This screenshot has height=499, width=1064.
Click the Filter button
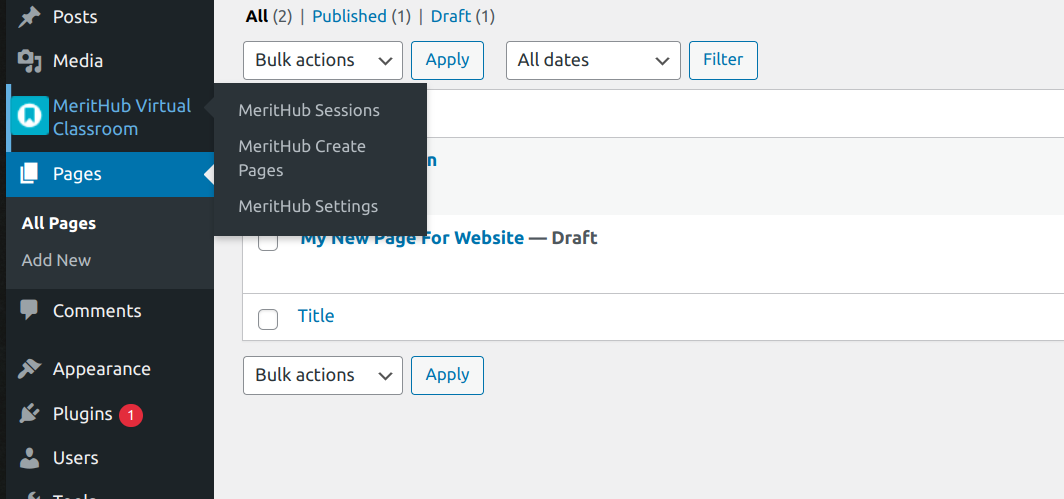point(723,60)
